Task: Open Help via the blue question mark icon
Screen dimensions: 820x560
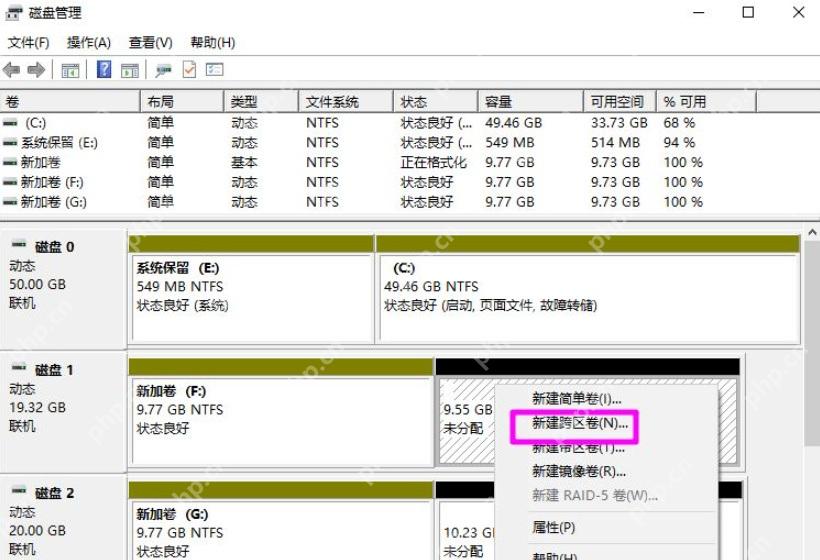Action: pyautogui.click(x=104, y=69)
